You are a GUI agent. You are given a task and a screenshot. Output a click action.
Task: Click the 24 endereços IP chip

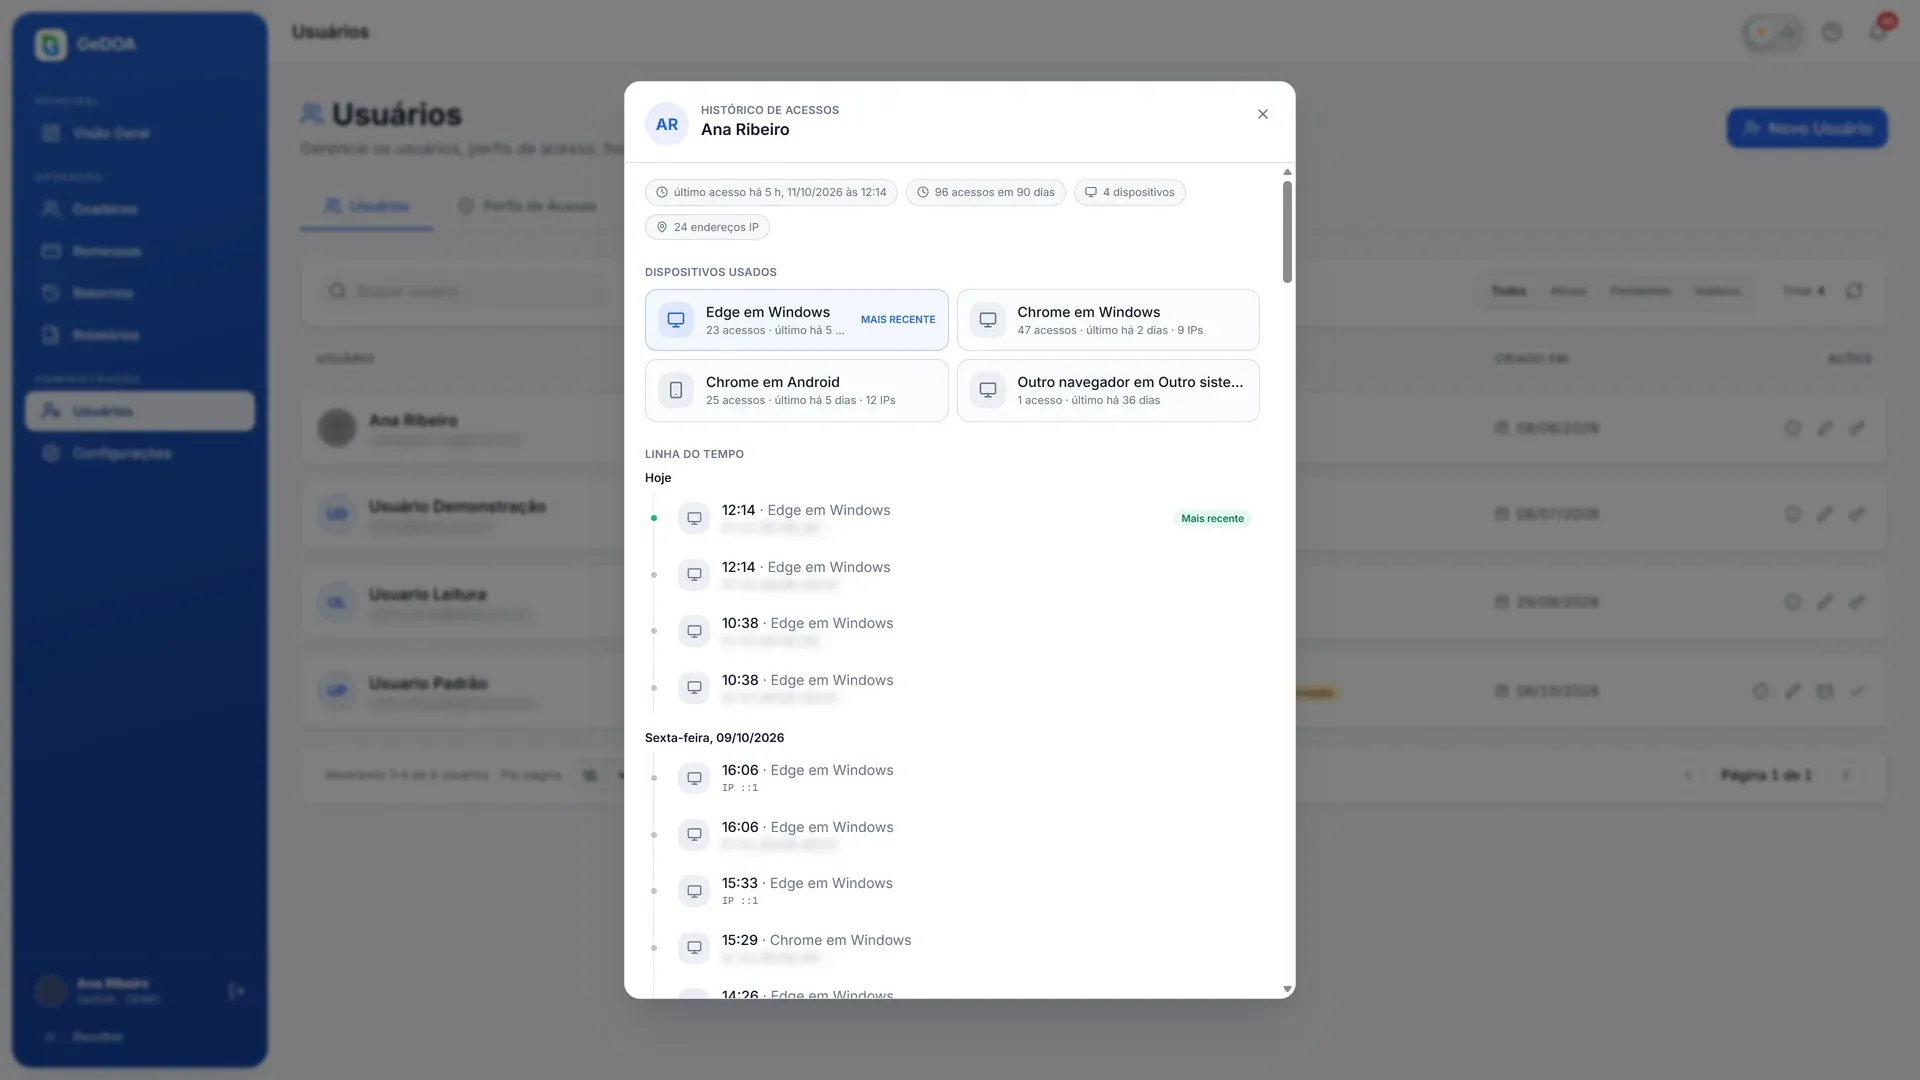pyautogui.click(x=707, y=227)
